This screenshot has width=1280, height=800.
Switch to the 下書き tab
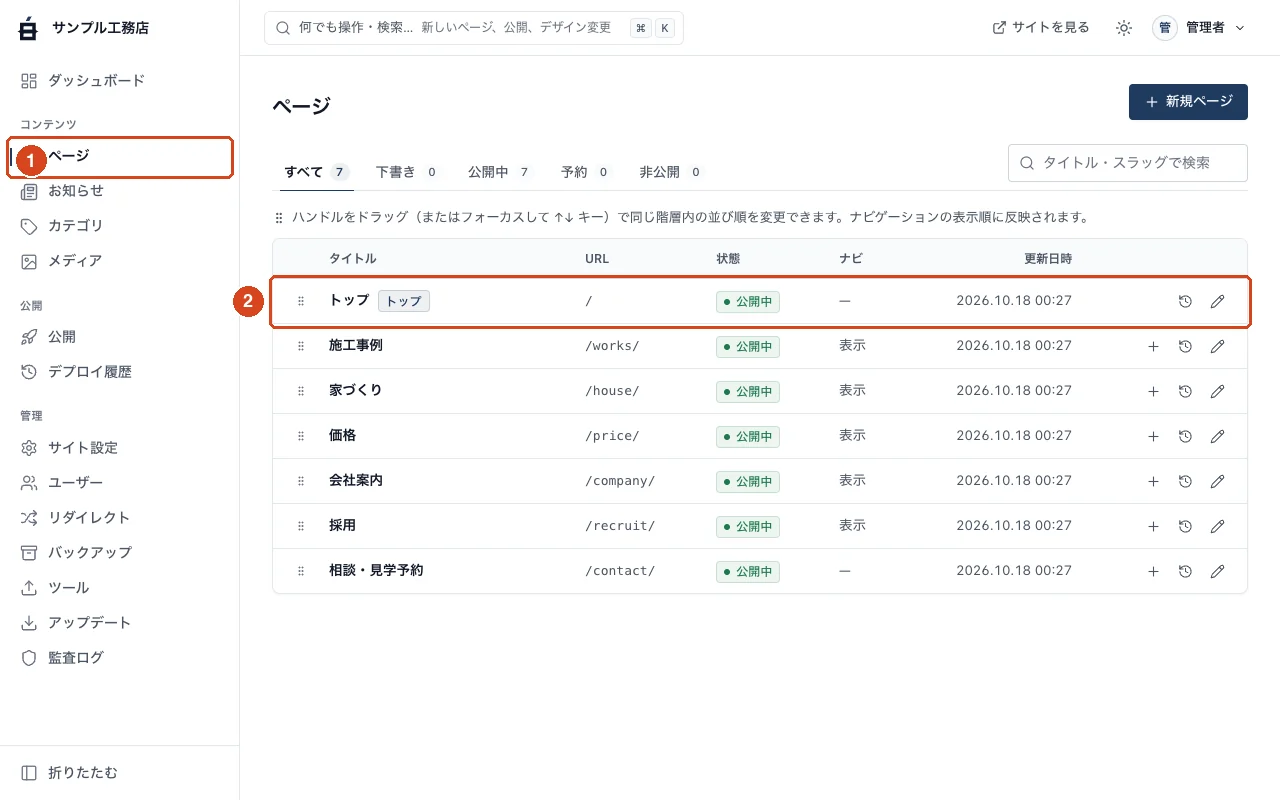click(x=407, y=172)
